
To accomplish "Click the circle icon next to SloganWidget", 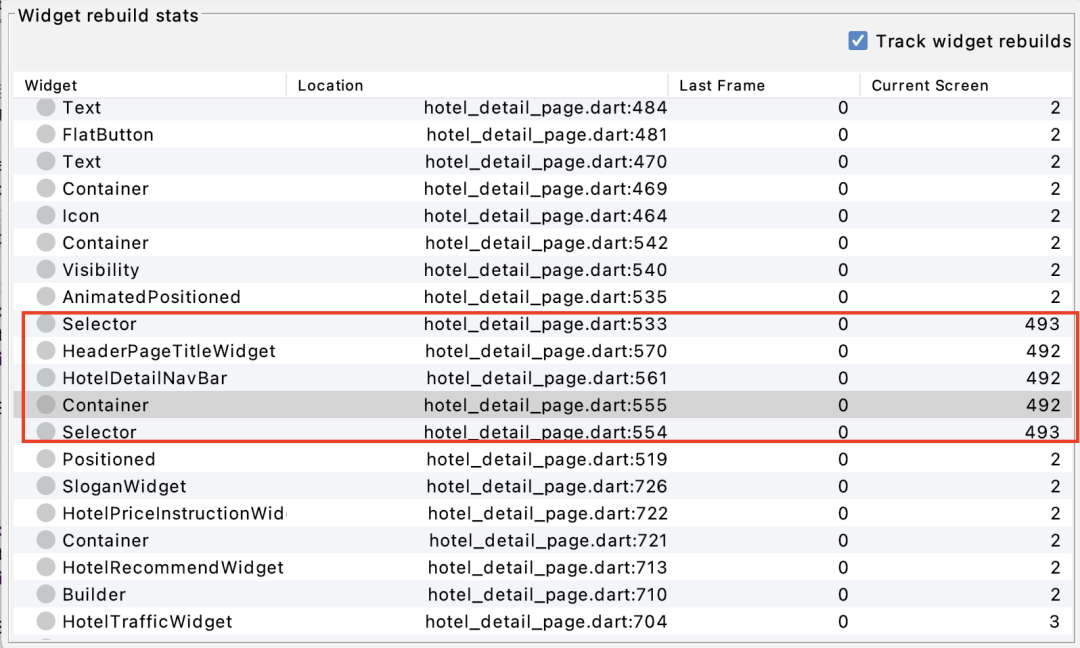I will tap(46, 486).
